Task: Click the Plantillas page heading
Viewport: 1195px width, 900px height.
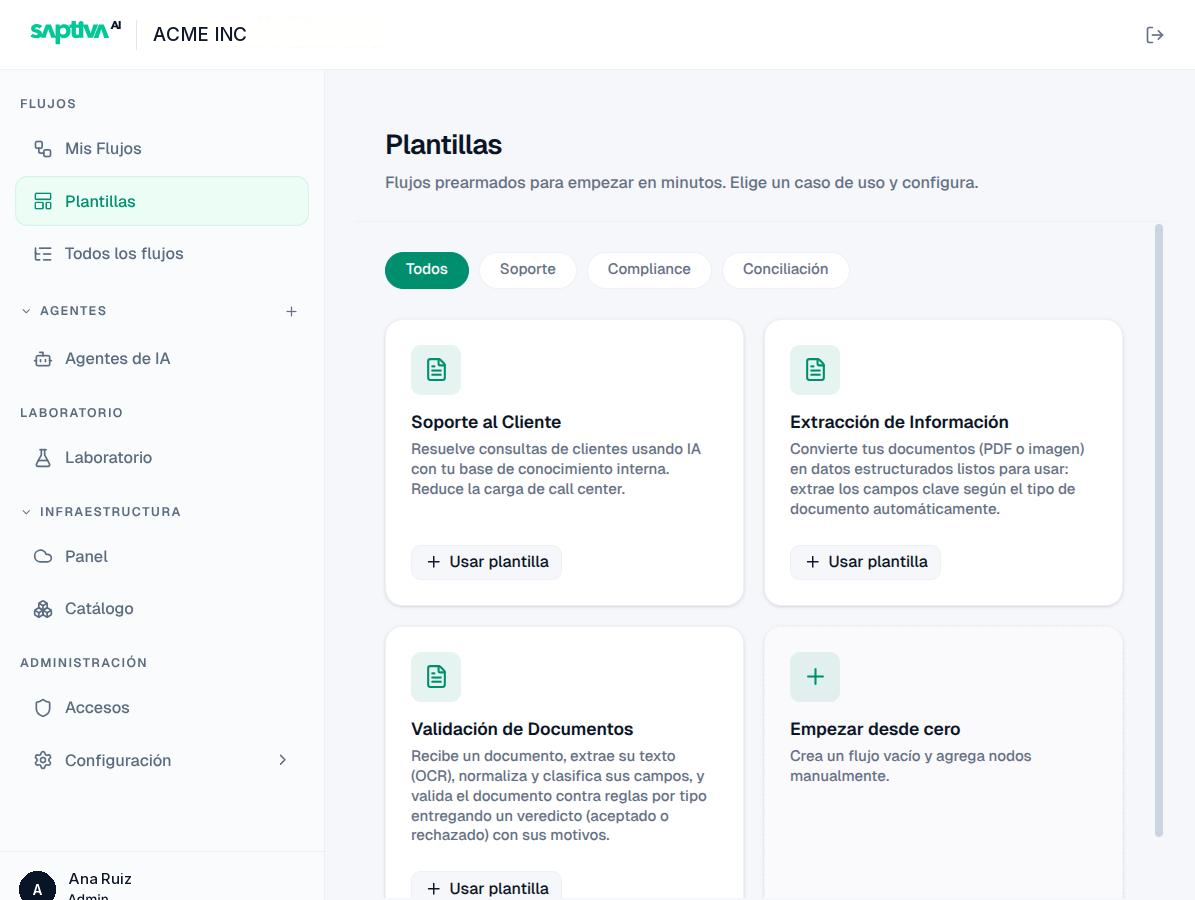Action: pos(444,145)
